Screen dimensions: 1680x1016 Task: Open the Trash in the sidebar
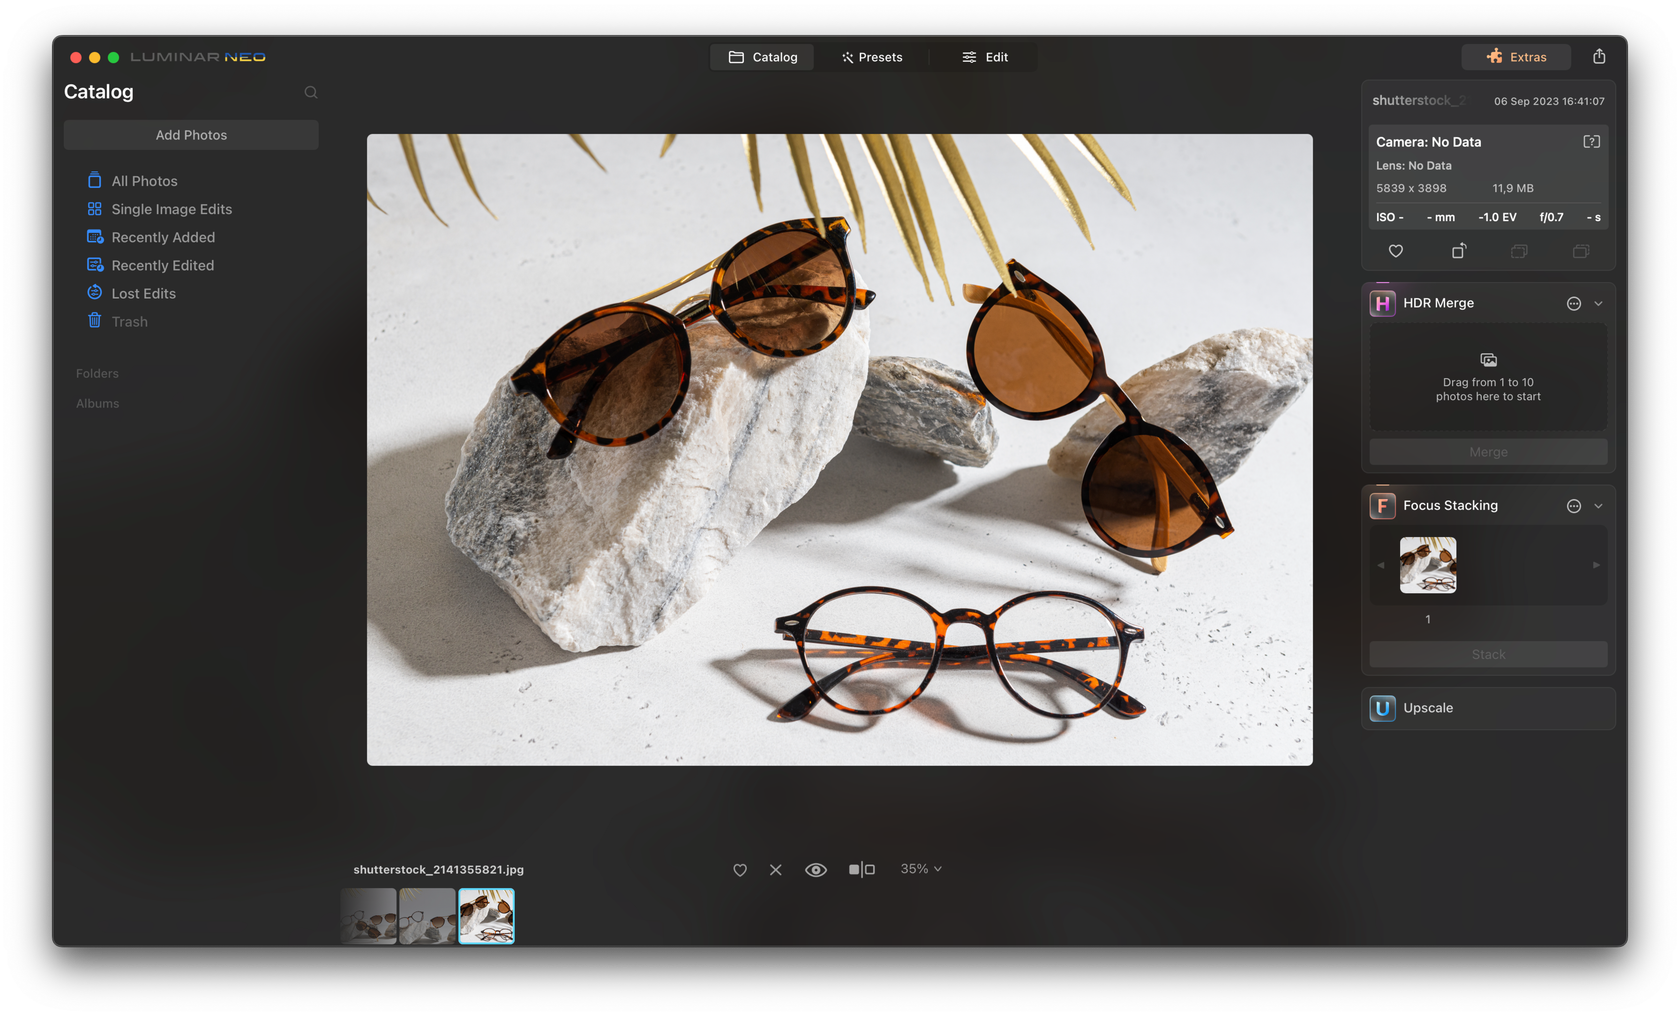point(129,321)
